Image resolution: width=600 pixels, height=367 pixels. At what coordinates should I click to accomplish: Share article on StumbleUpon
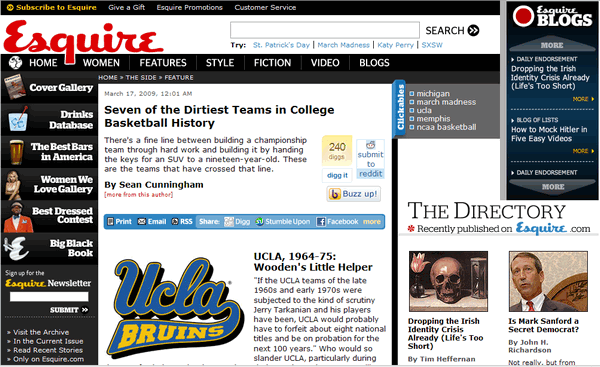(283, 222)
